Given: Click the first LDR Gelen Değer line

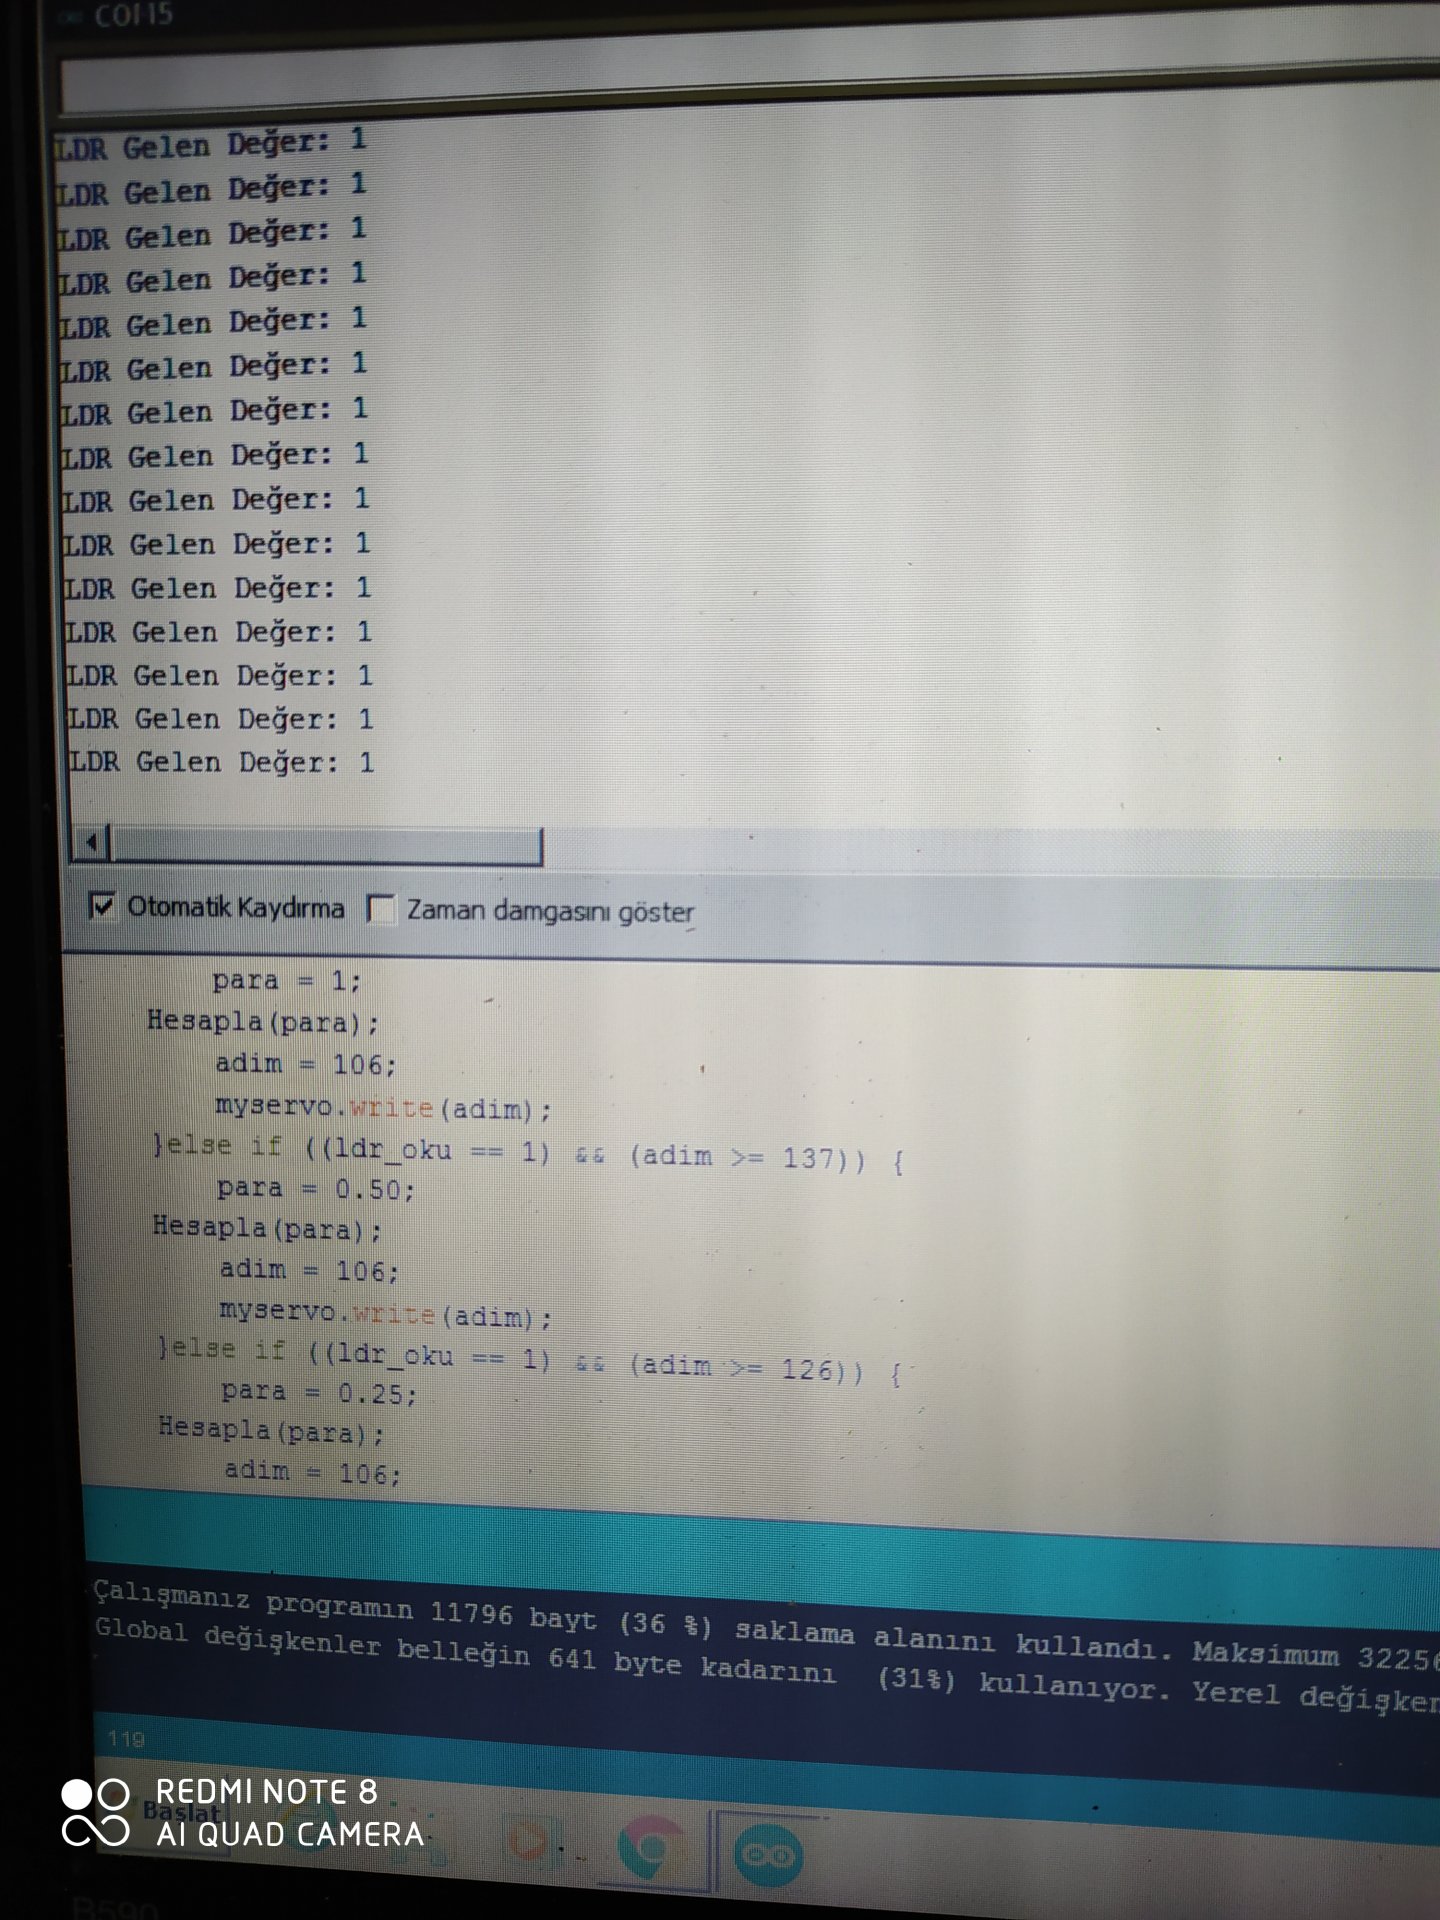Looking at the screenshot, I should pos(210,144).
